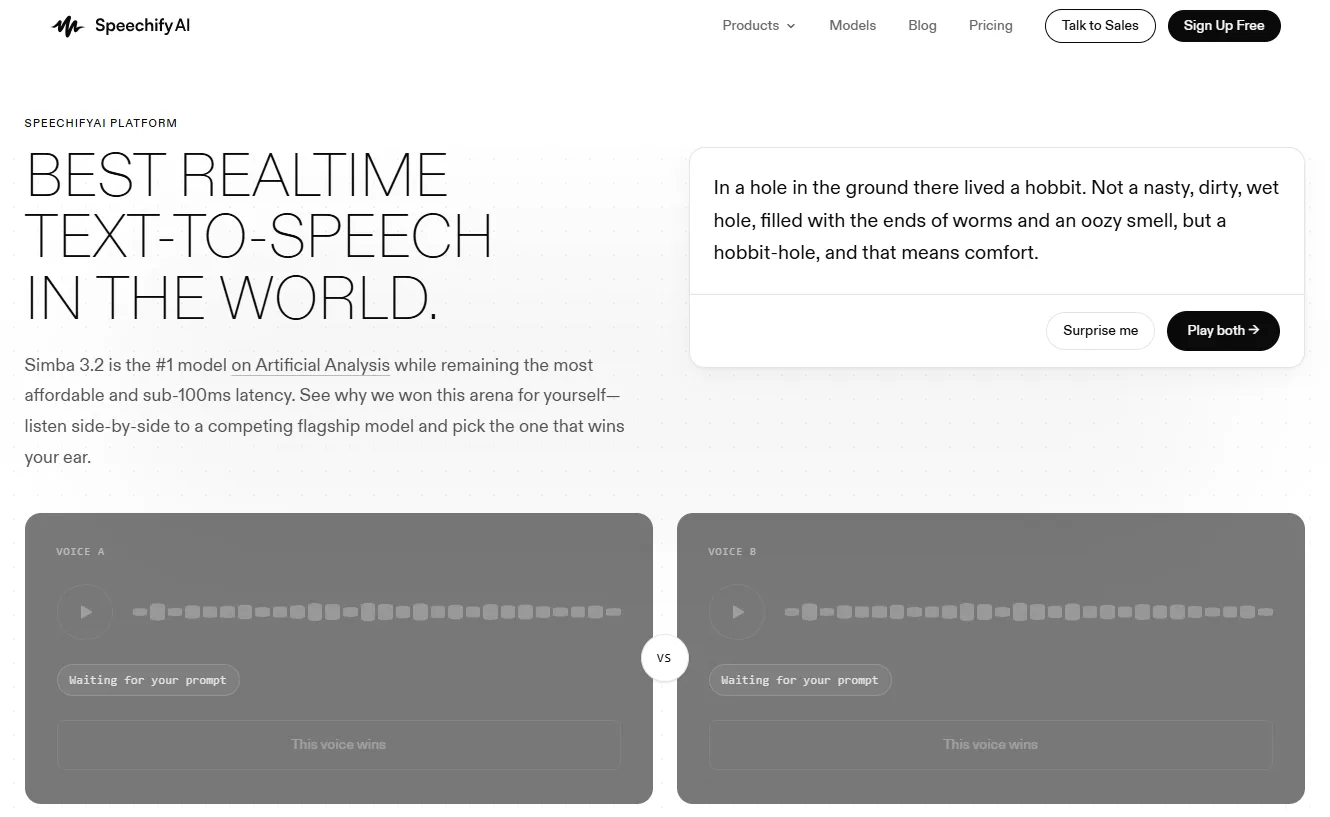This screenshot has height=817, width=1330.
Task: Open the Speechify AI home link text
Action: 142,26
